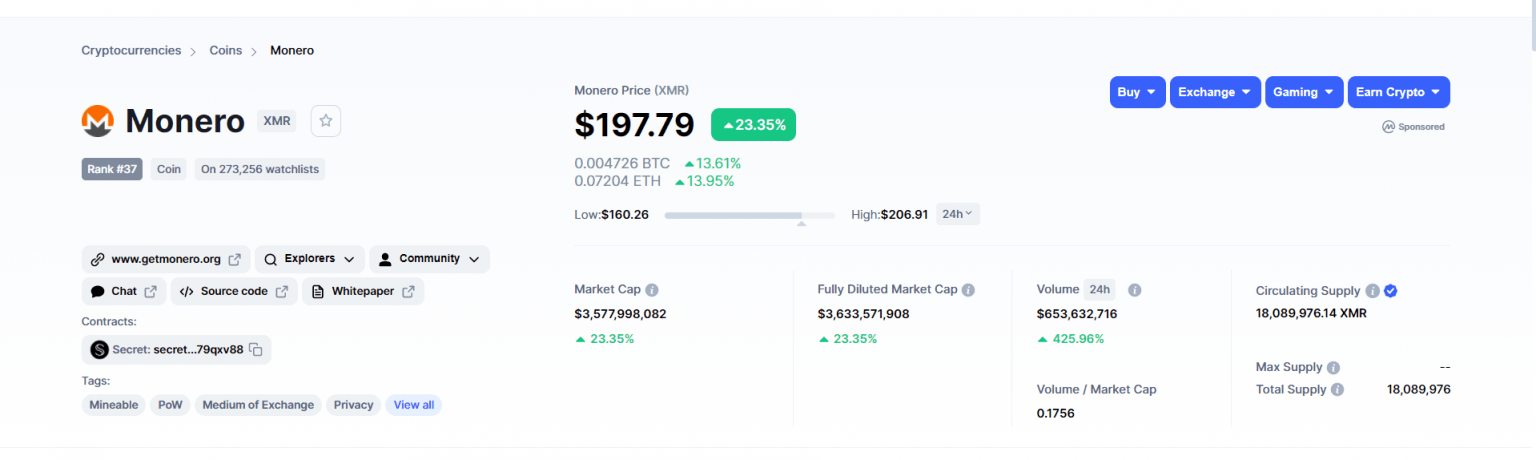Copy the Secret contract address
The height and width of the screenshot is (460, 1536).
point(256,350)
